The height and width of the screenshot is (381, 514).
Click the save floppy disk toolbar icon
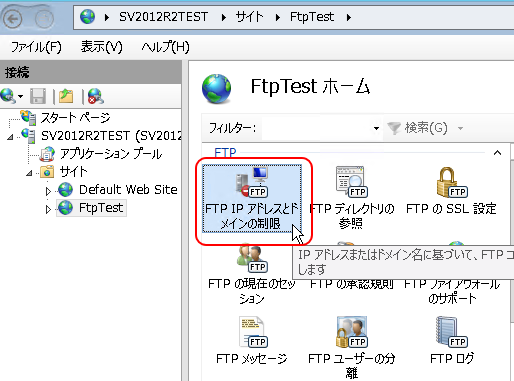point(38,96)
